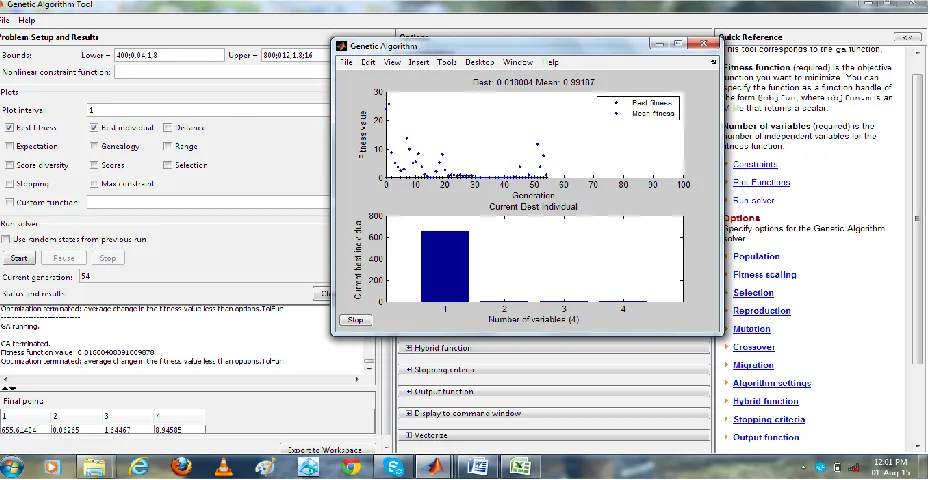
Task: Switch to MATLAB via taskbar icon
Action: (x=435, y=468)
